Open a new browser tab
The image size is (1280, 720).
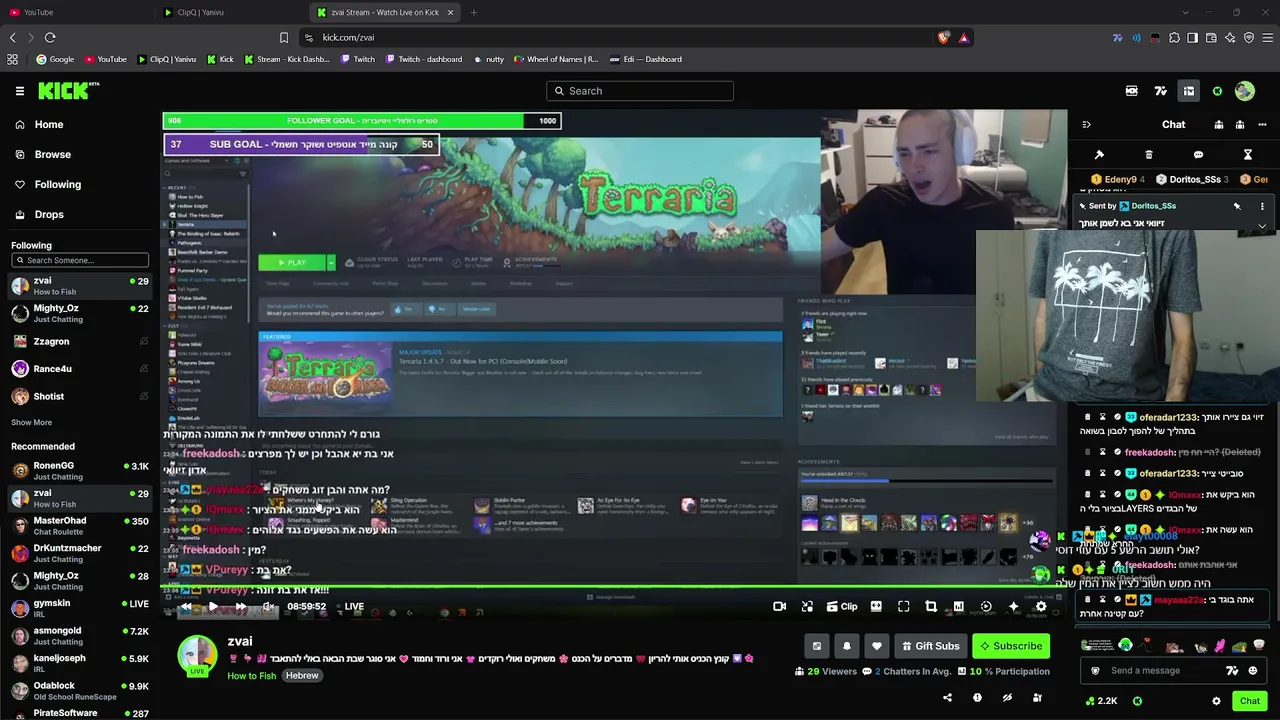point(473,12)
